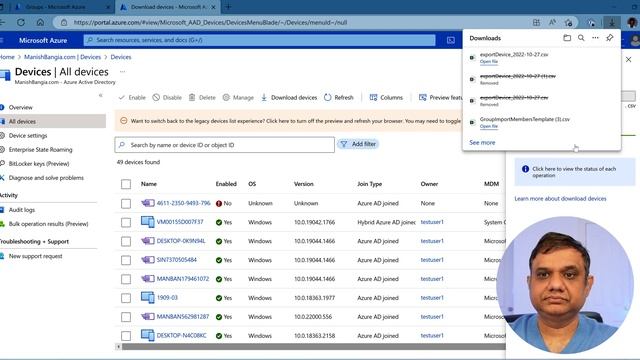Viewport: 640px width, 360px height.
Task: Check box for device MANBAN562981287
Action: point(126,317)
